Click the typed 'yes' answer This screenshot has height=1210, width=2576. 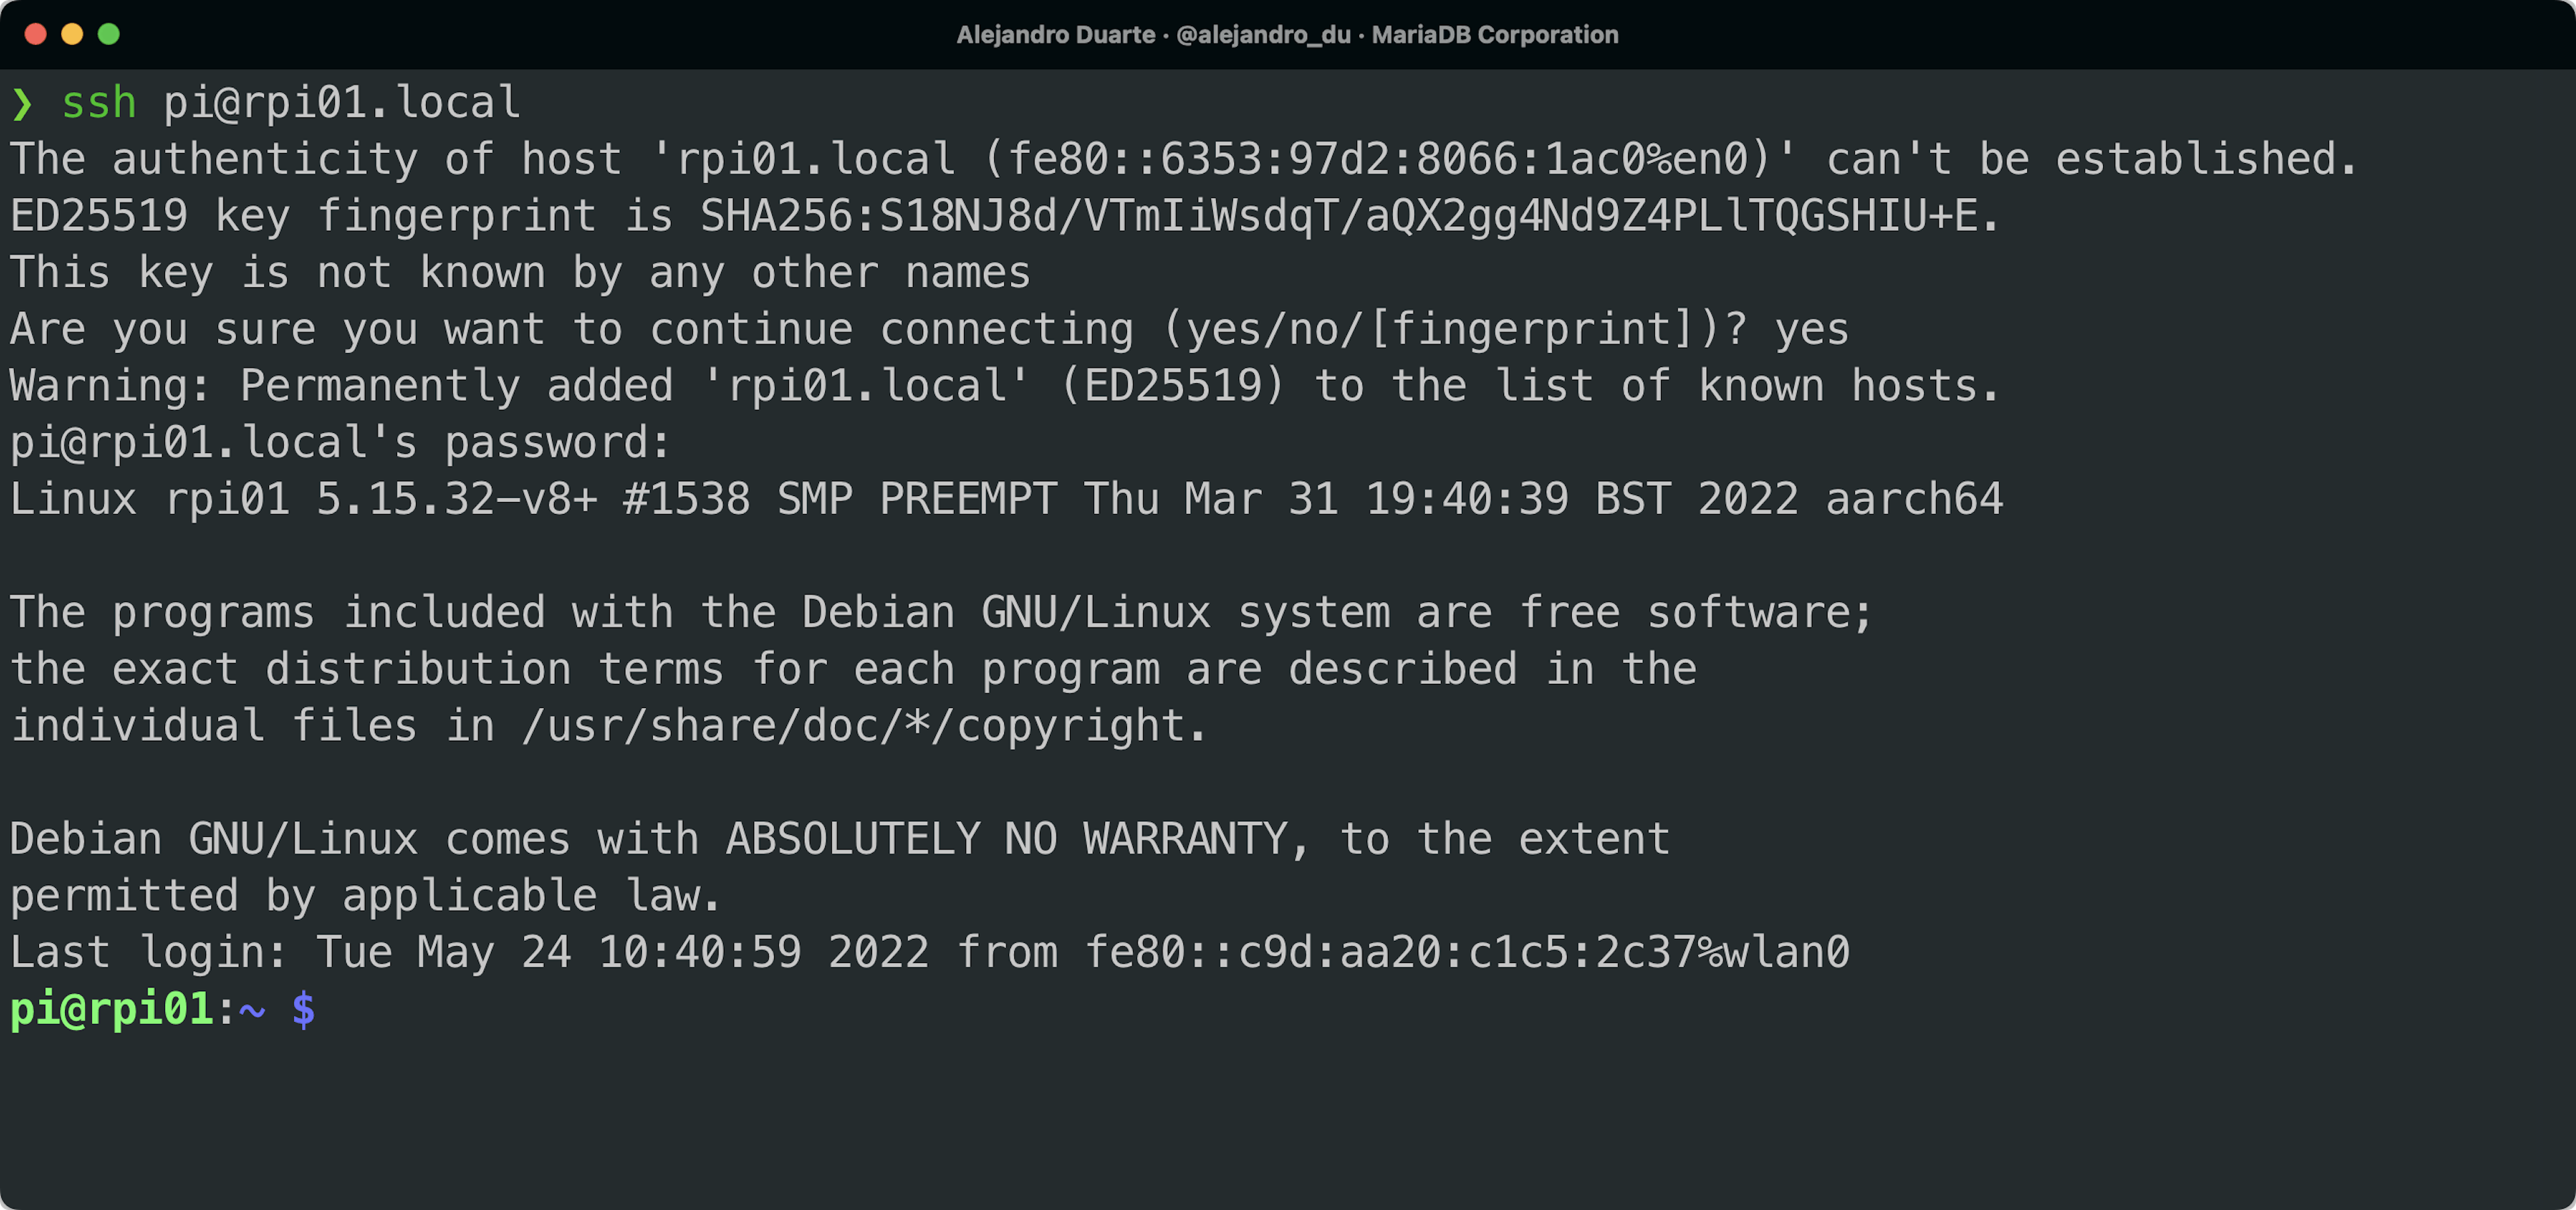pos(1811,330)
